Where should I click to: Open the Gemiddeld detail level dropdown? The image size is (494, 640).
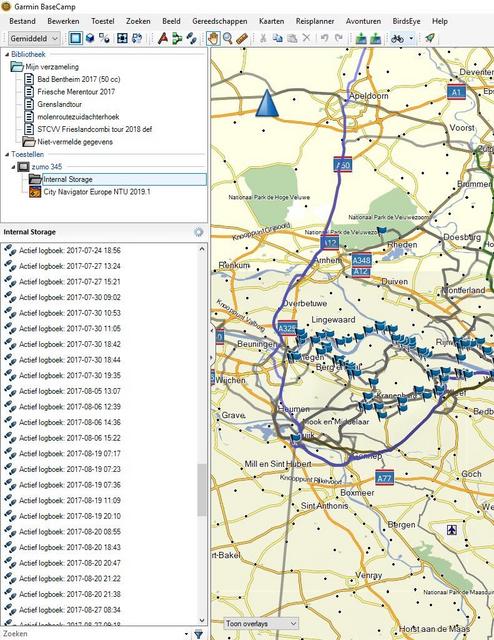point(34,39)
